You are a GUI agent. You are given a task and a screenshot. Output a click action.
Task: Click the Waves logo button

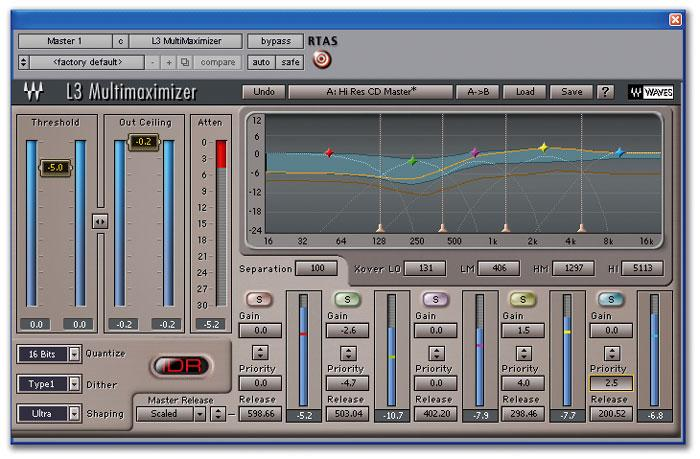pyautogui.click(x=651, y=92)
